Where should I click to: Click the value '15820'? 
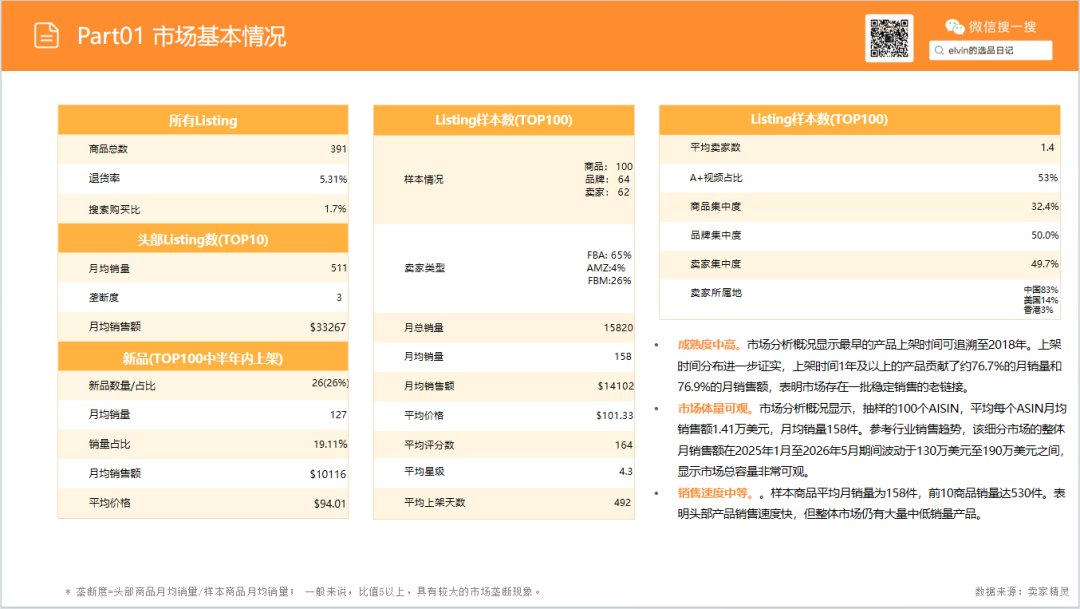(619, 328)
